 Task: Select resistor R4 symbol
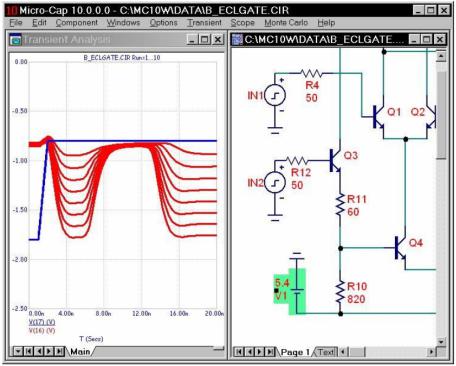tap(311, 73)
